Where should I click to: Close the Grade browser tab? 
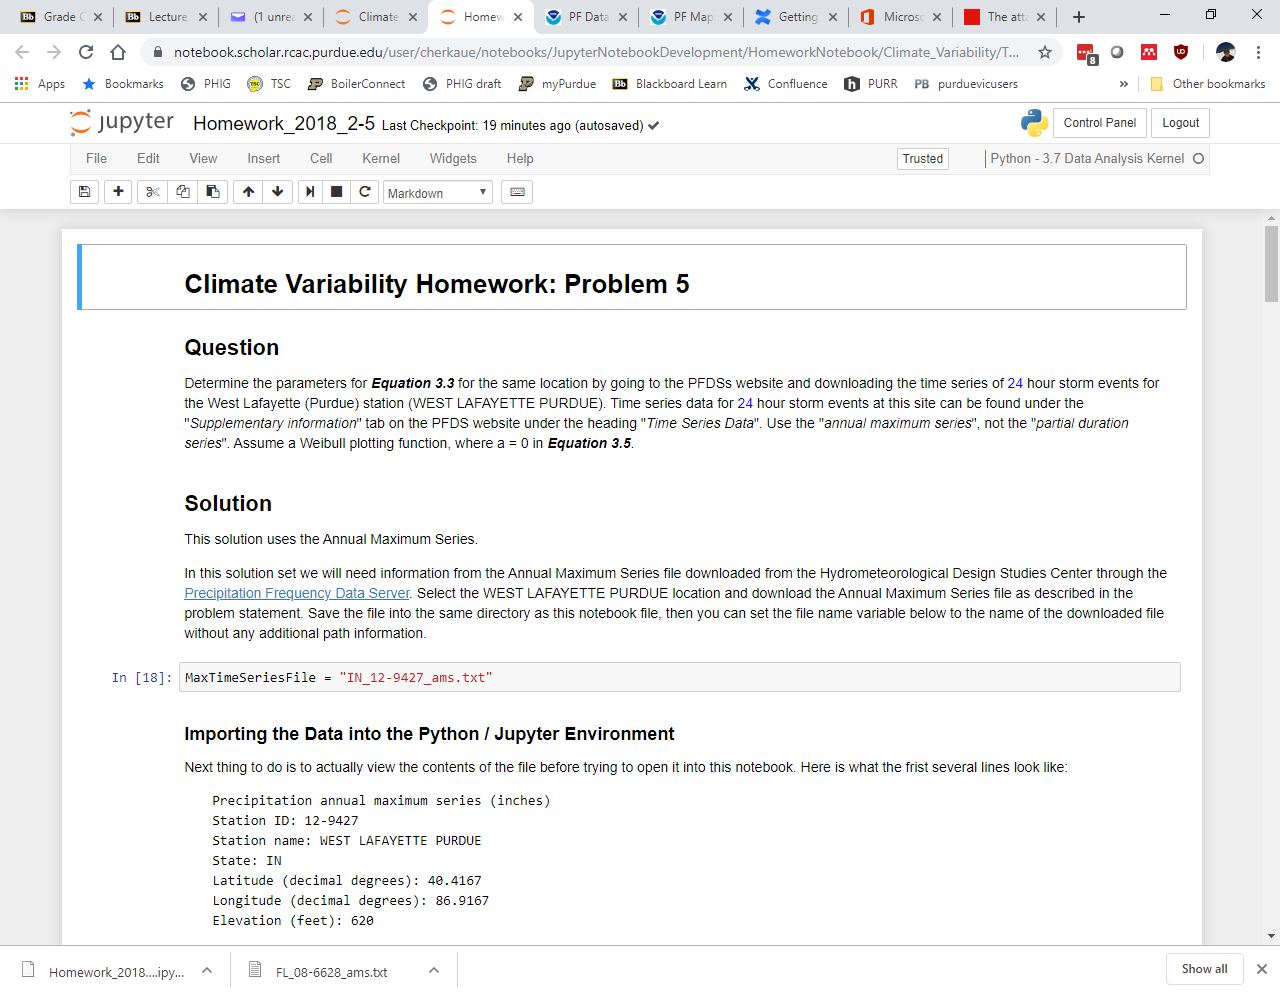pos(98,17)
